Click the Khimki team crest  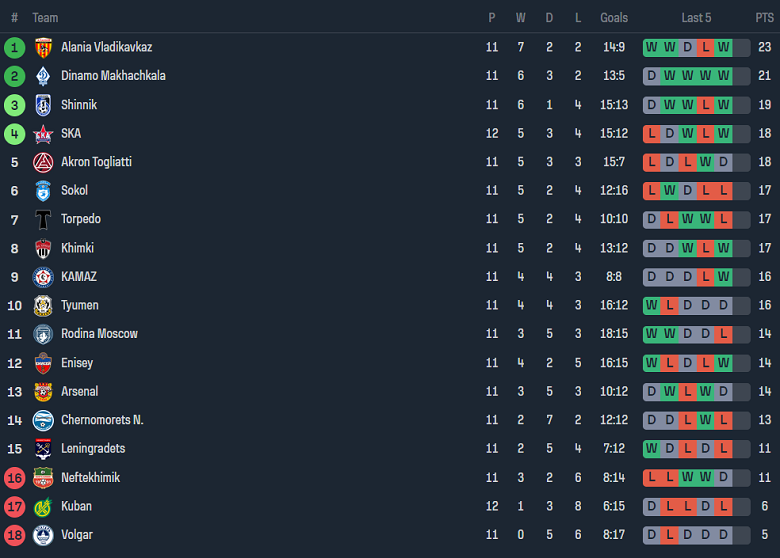[43, 248]
